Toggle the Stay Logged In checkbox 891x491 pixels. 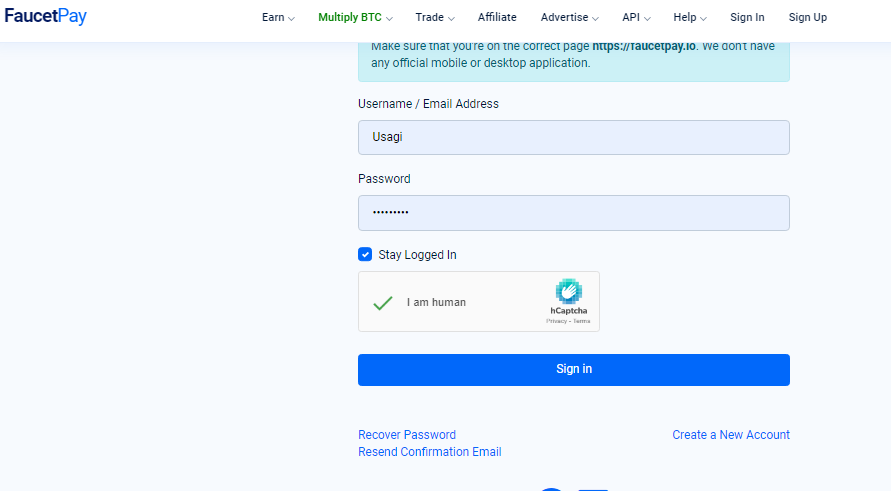click(x=365, y=254)
